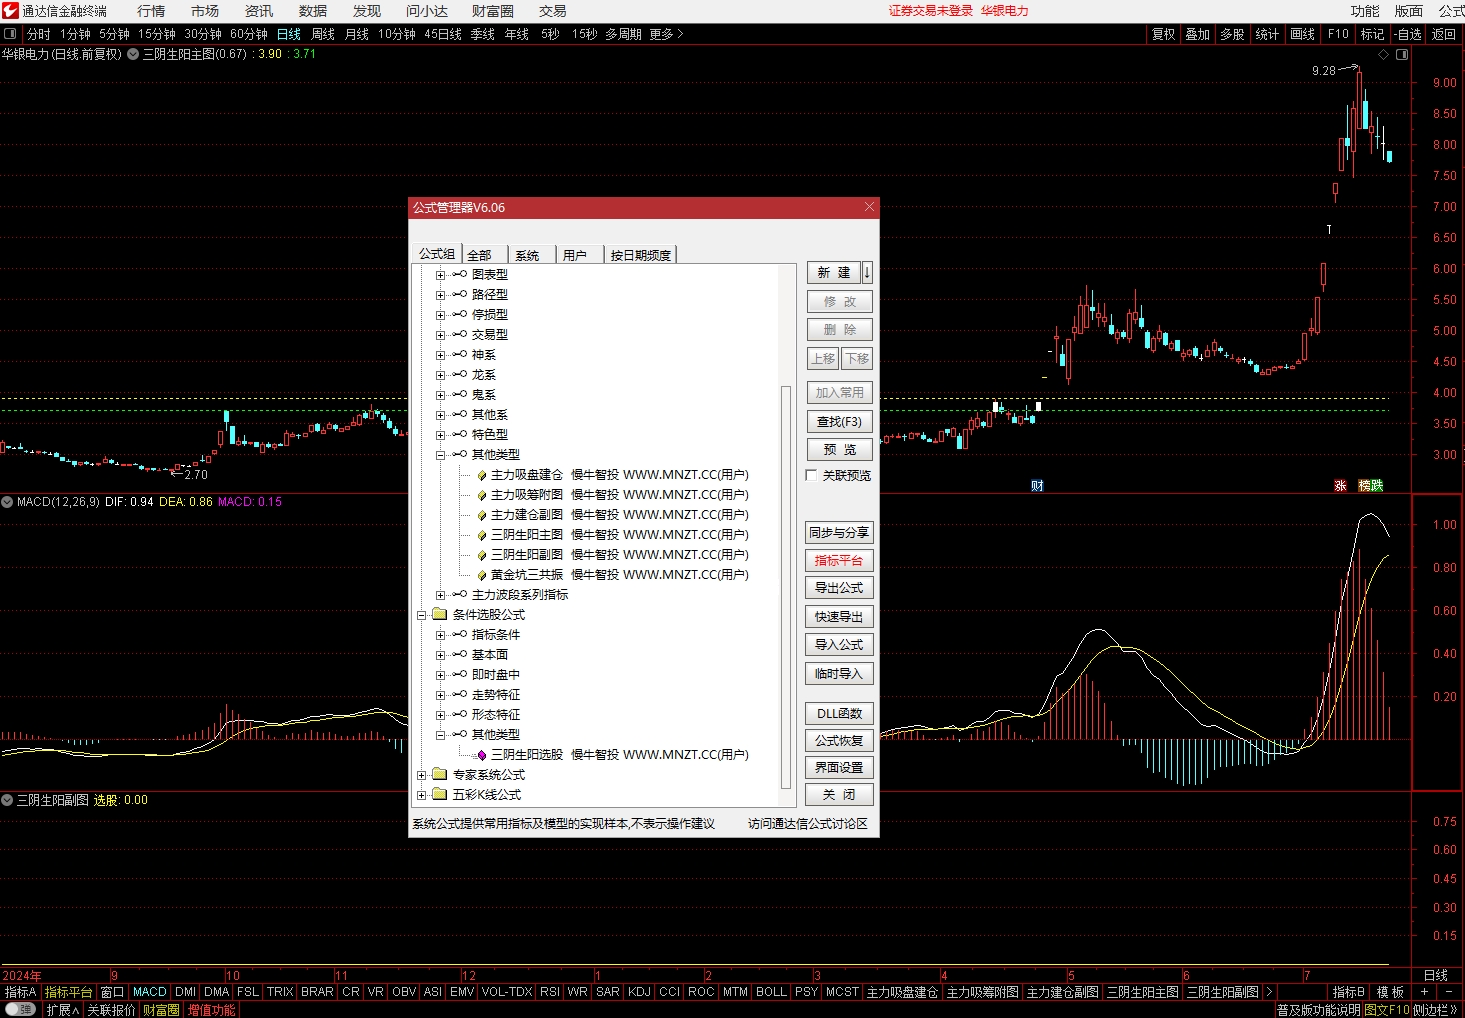Expand the 神系 tree node
Screen dimensions: 1465x1018
click(x=440, y=355)
